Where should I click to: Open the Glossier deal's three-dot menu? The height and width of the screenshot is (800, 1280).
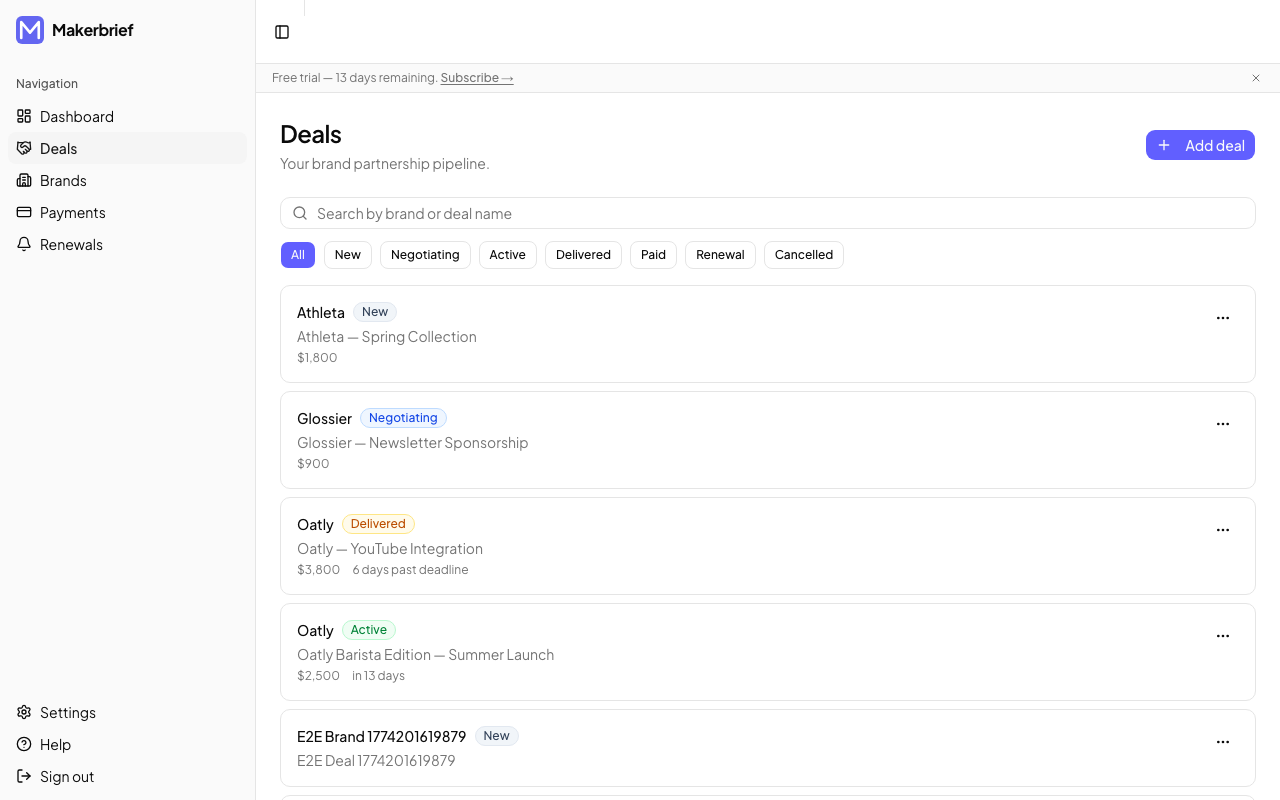pos(1223,424)
